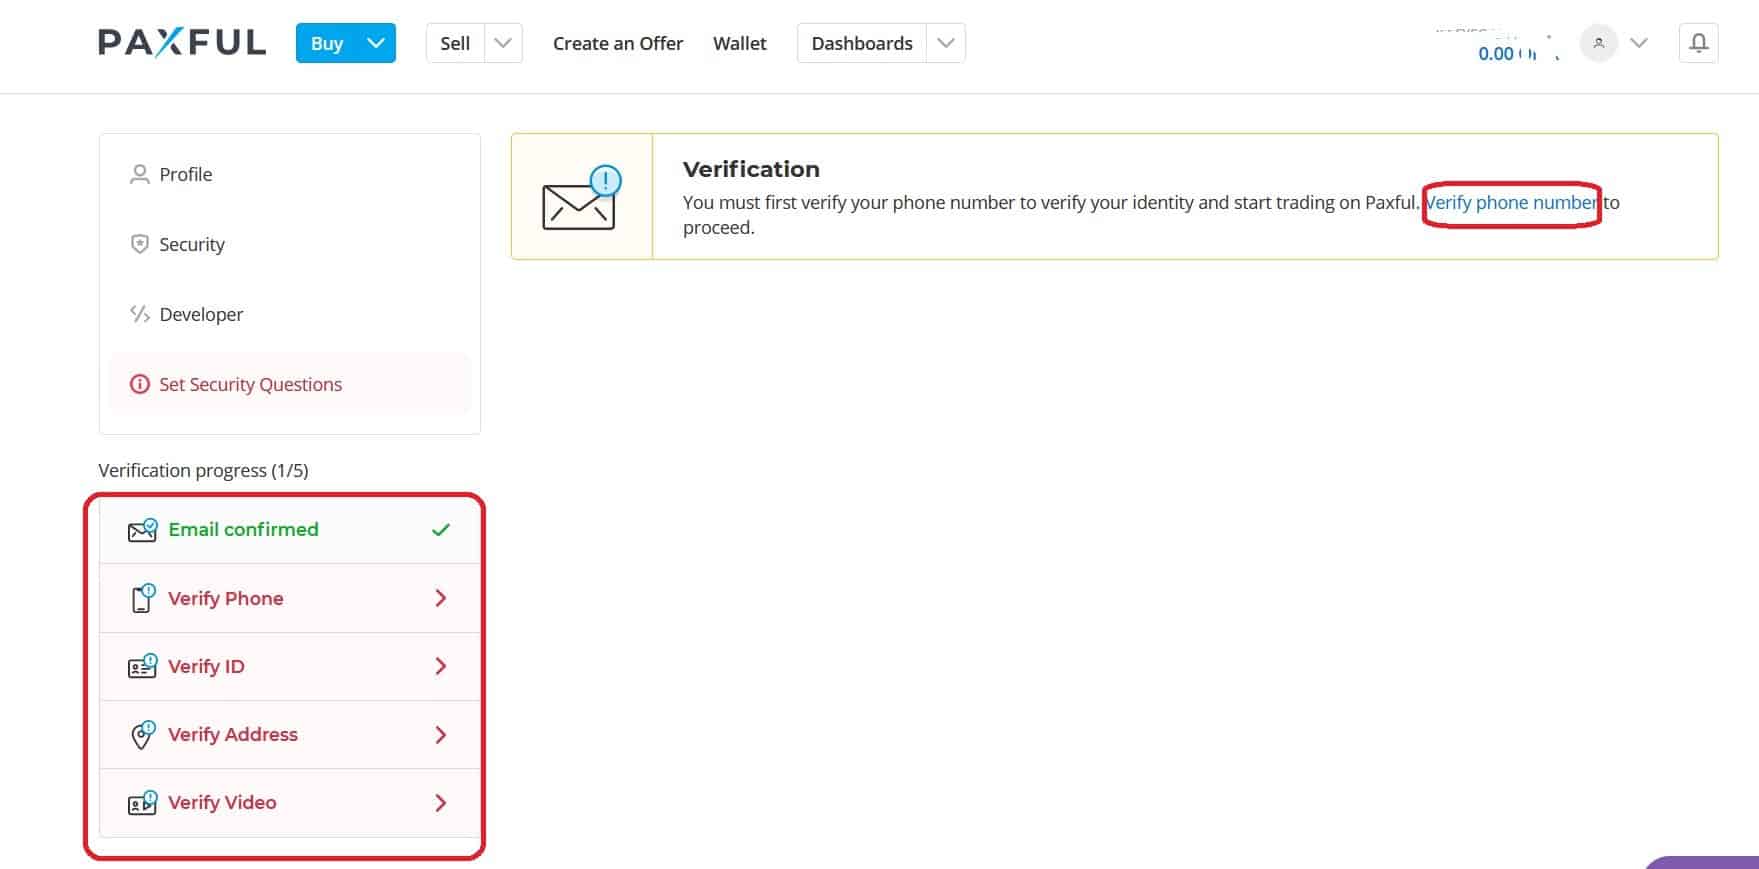Follow the Verify phone number link
The image size is (1759, 869).
point(1511,203)
